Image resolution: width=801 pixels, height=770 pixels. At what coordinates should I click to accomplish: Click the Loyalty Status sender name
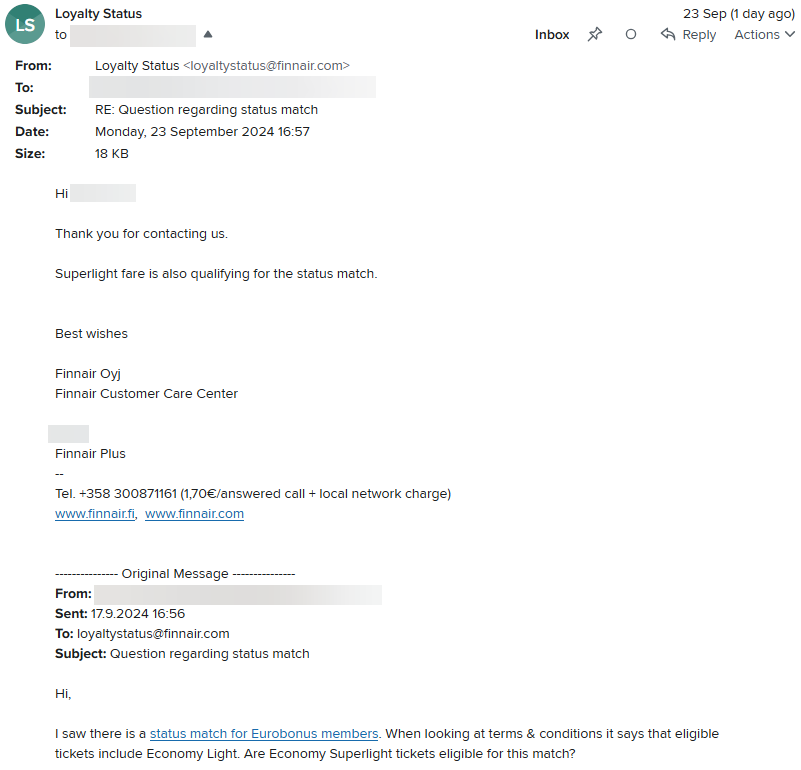[98, 14]
